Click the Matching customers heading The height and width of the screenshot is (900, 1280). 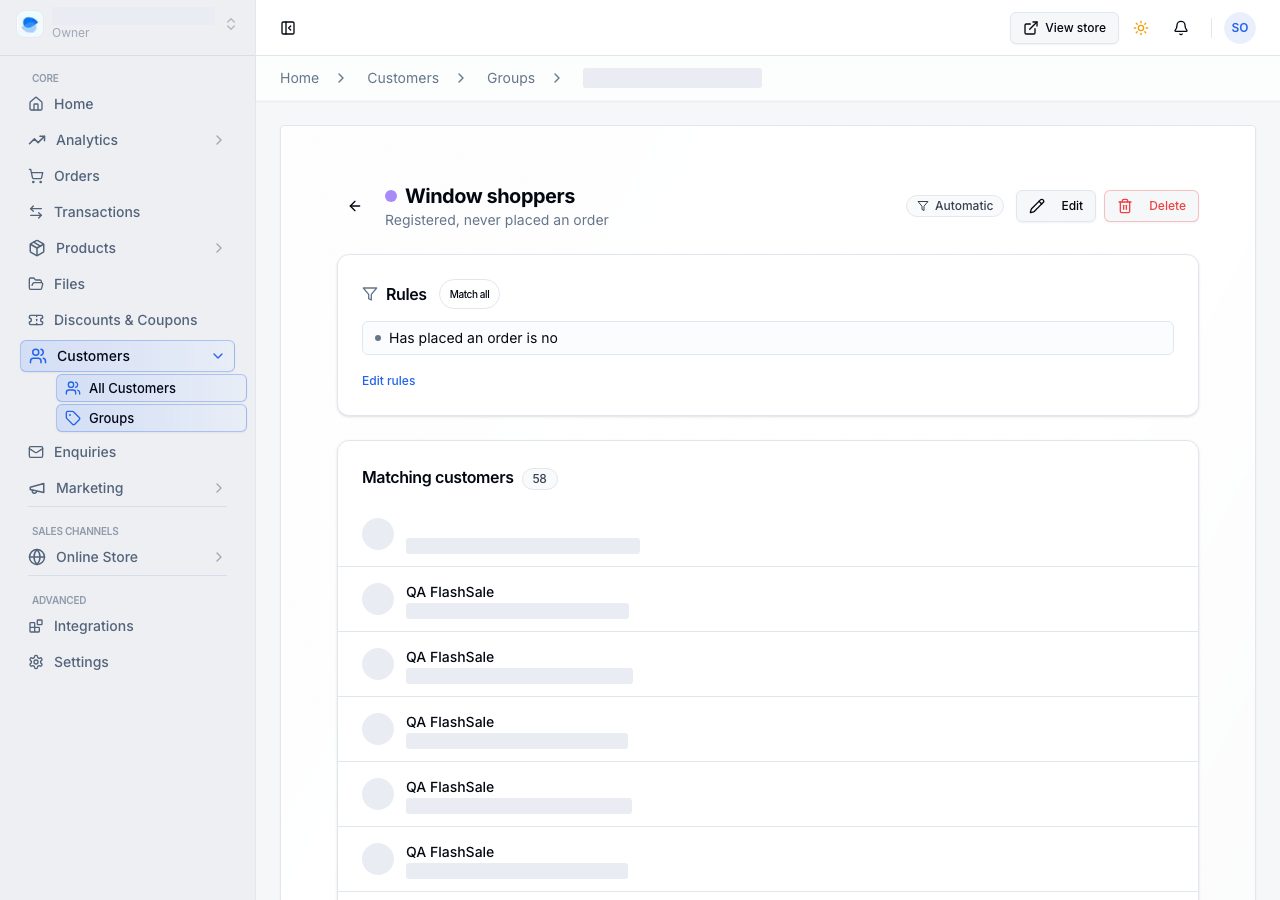click(x=438, y=478)
